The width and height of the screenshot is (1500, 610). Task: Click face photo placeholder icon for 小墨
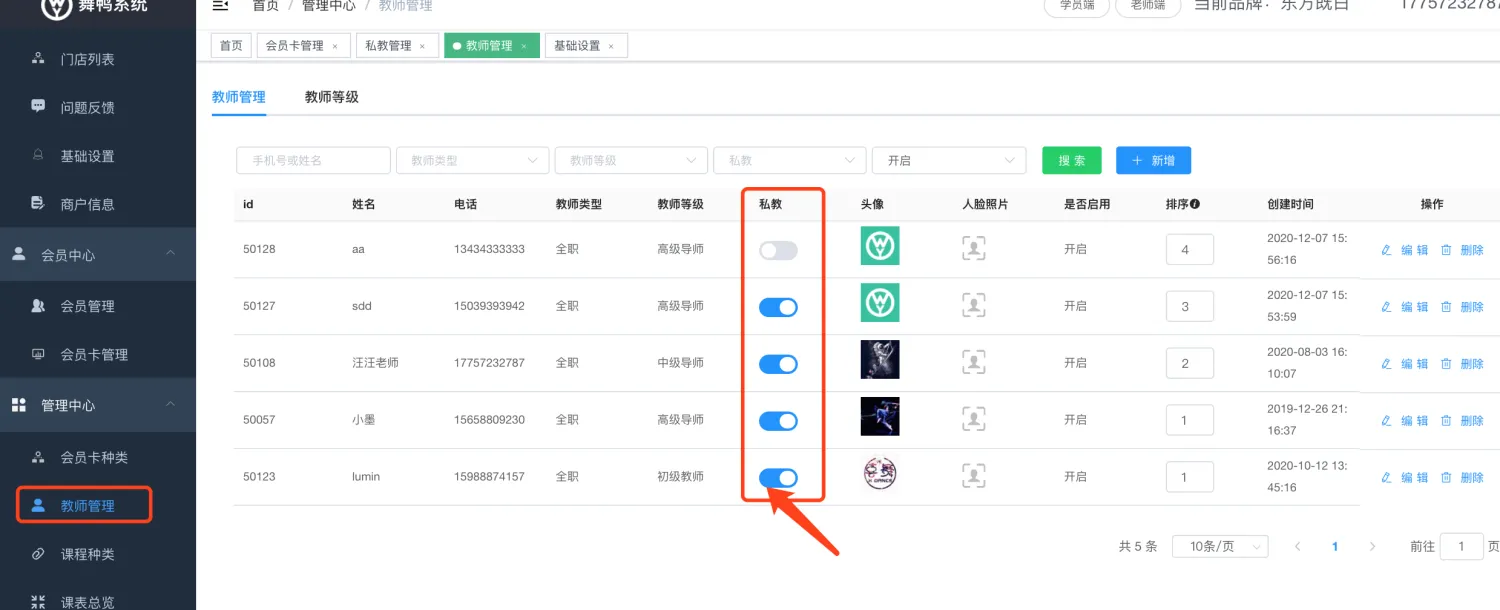click(x=973, y=420)
